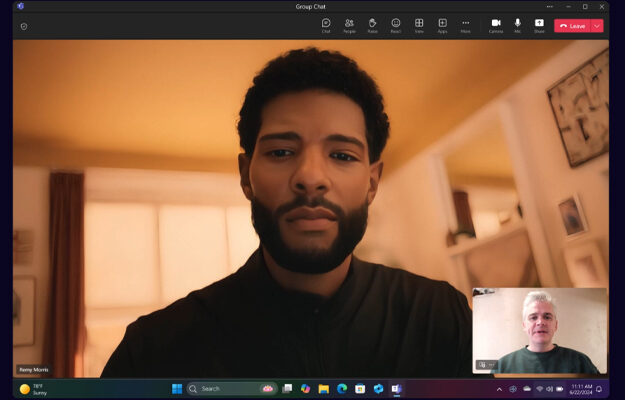Open Microsoft Store from the taskbar

(360, 388)
